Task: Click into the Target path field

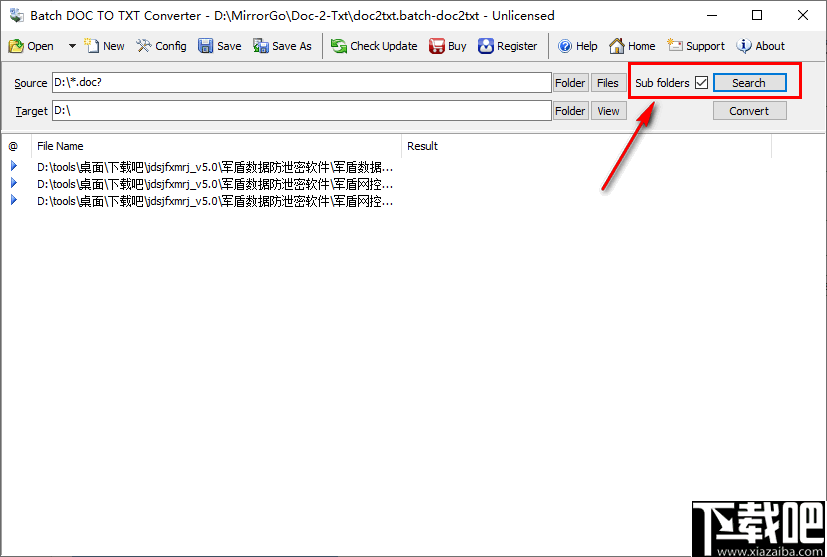Action: 302,111
